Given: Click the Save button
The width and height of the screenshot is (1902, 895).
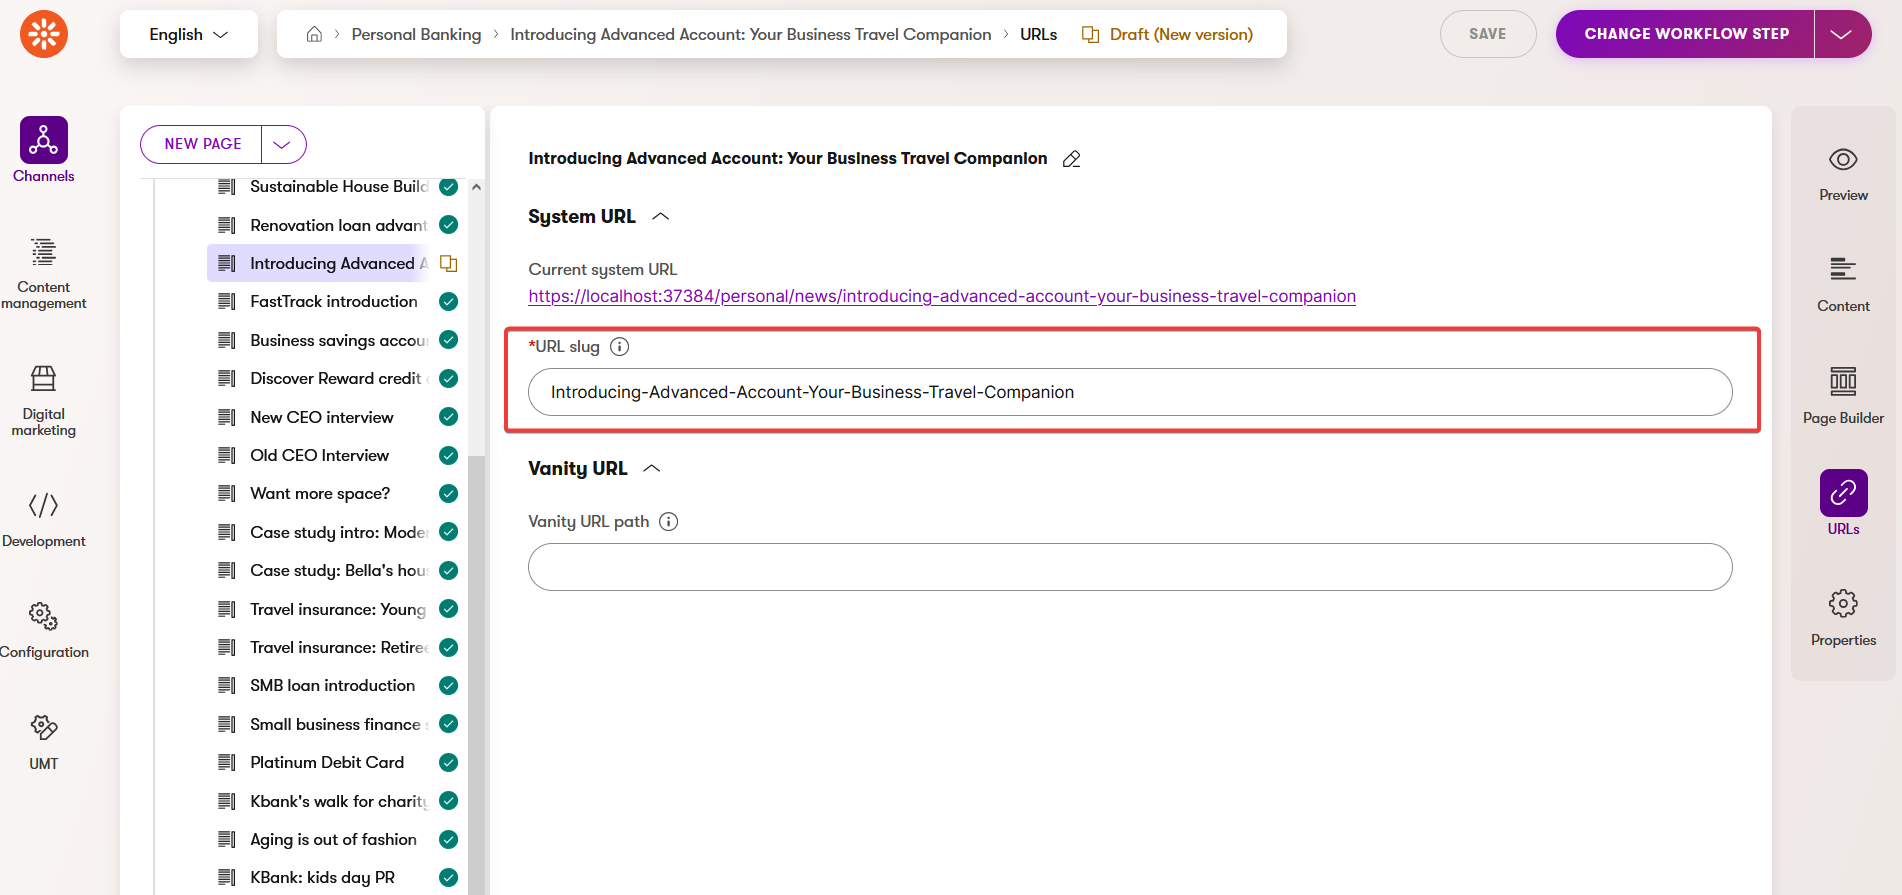Looking at the screenshot, I should coord(1487,35).
